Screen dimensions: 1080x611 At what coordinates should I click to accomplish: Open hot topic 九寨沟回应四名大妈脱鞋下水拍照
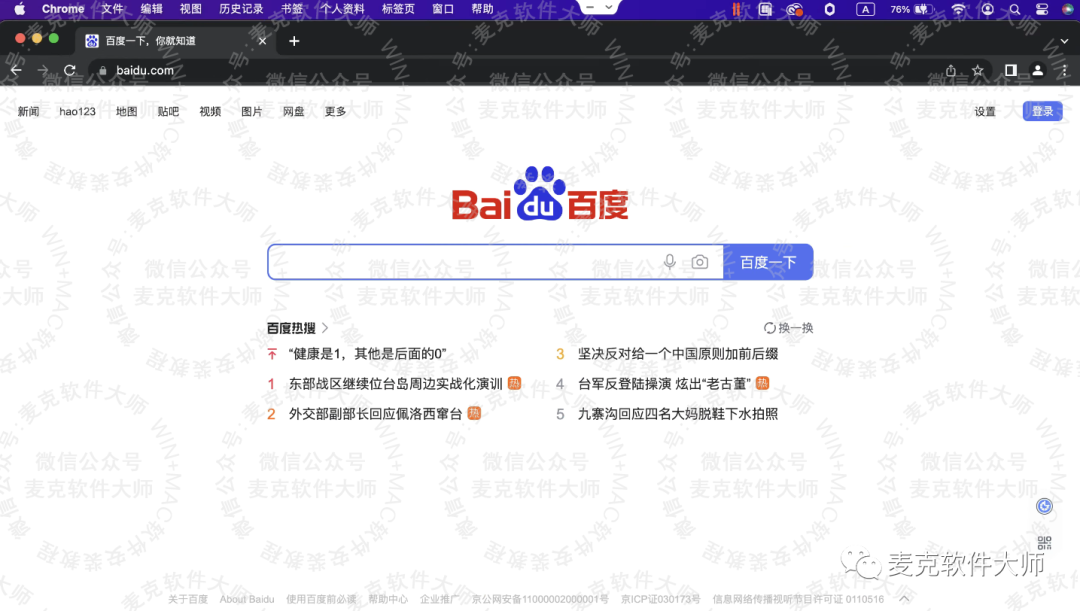[677, 414]
